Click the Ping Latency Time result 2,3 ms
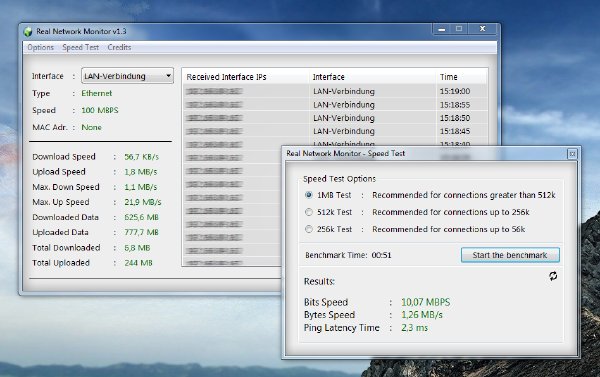The height and width of the screenshot is (377, 600). [414, 328]
